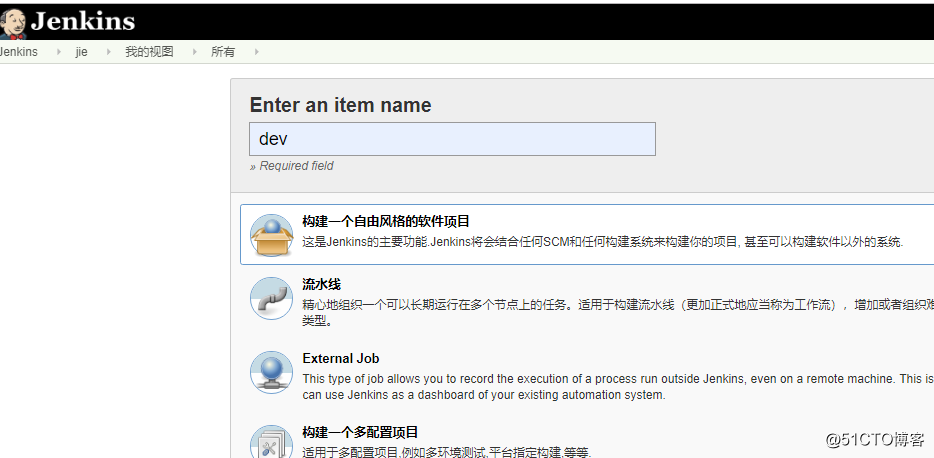
Task: Choose 构建一个多配置项目 title
Action: coord(360,432)
